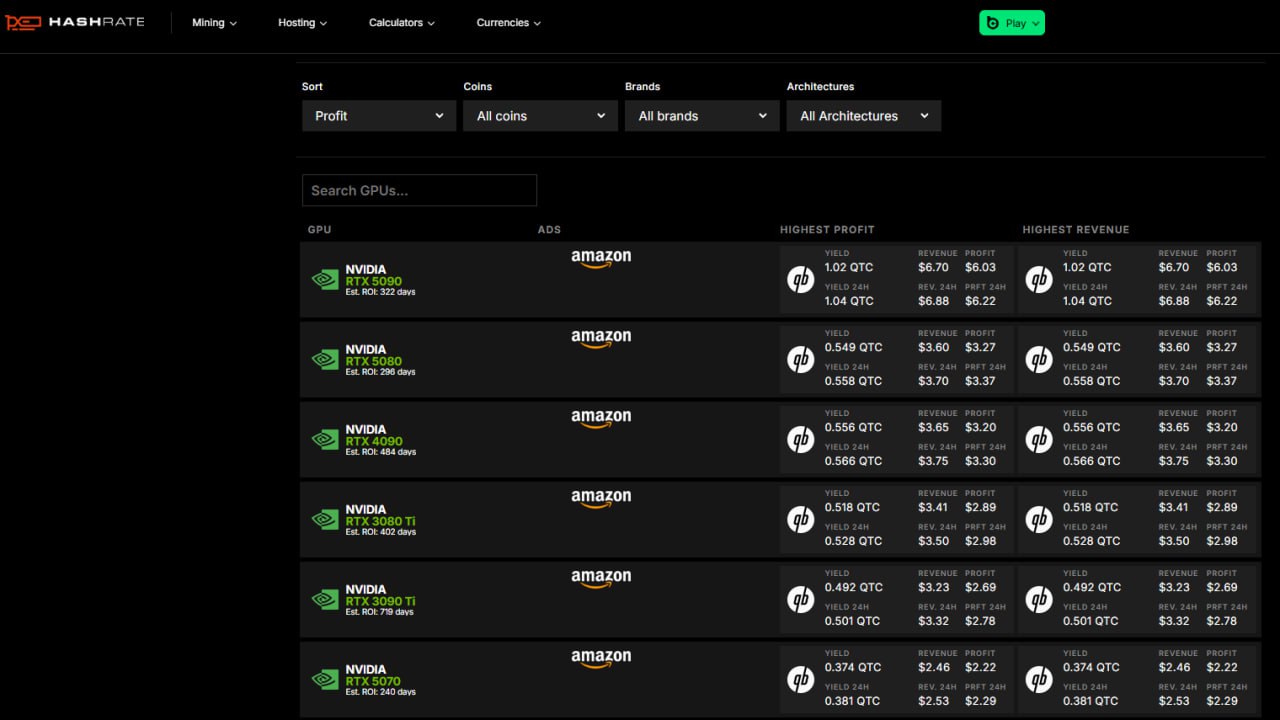Open the Mining menu
Image resolution: width=1280 pixels, height=720 pixels.
tap(214, 23)
